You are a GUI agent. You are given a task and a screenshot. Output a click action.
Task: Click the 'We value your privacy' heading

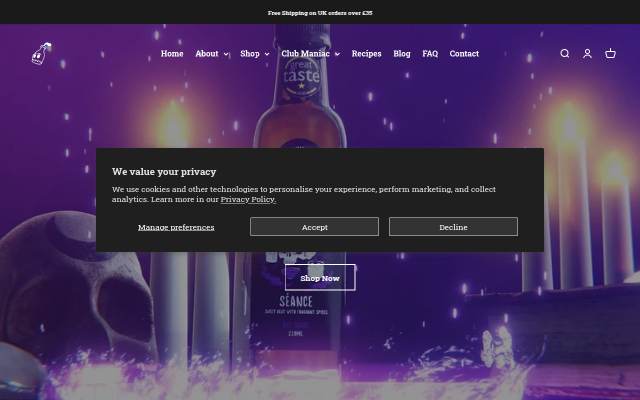164,171
